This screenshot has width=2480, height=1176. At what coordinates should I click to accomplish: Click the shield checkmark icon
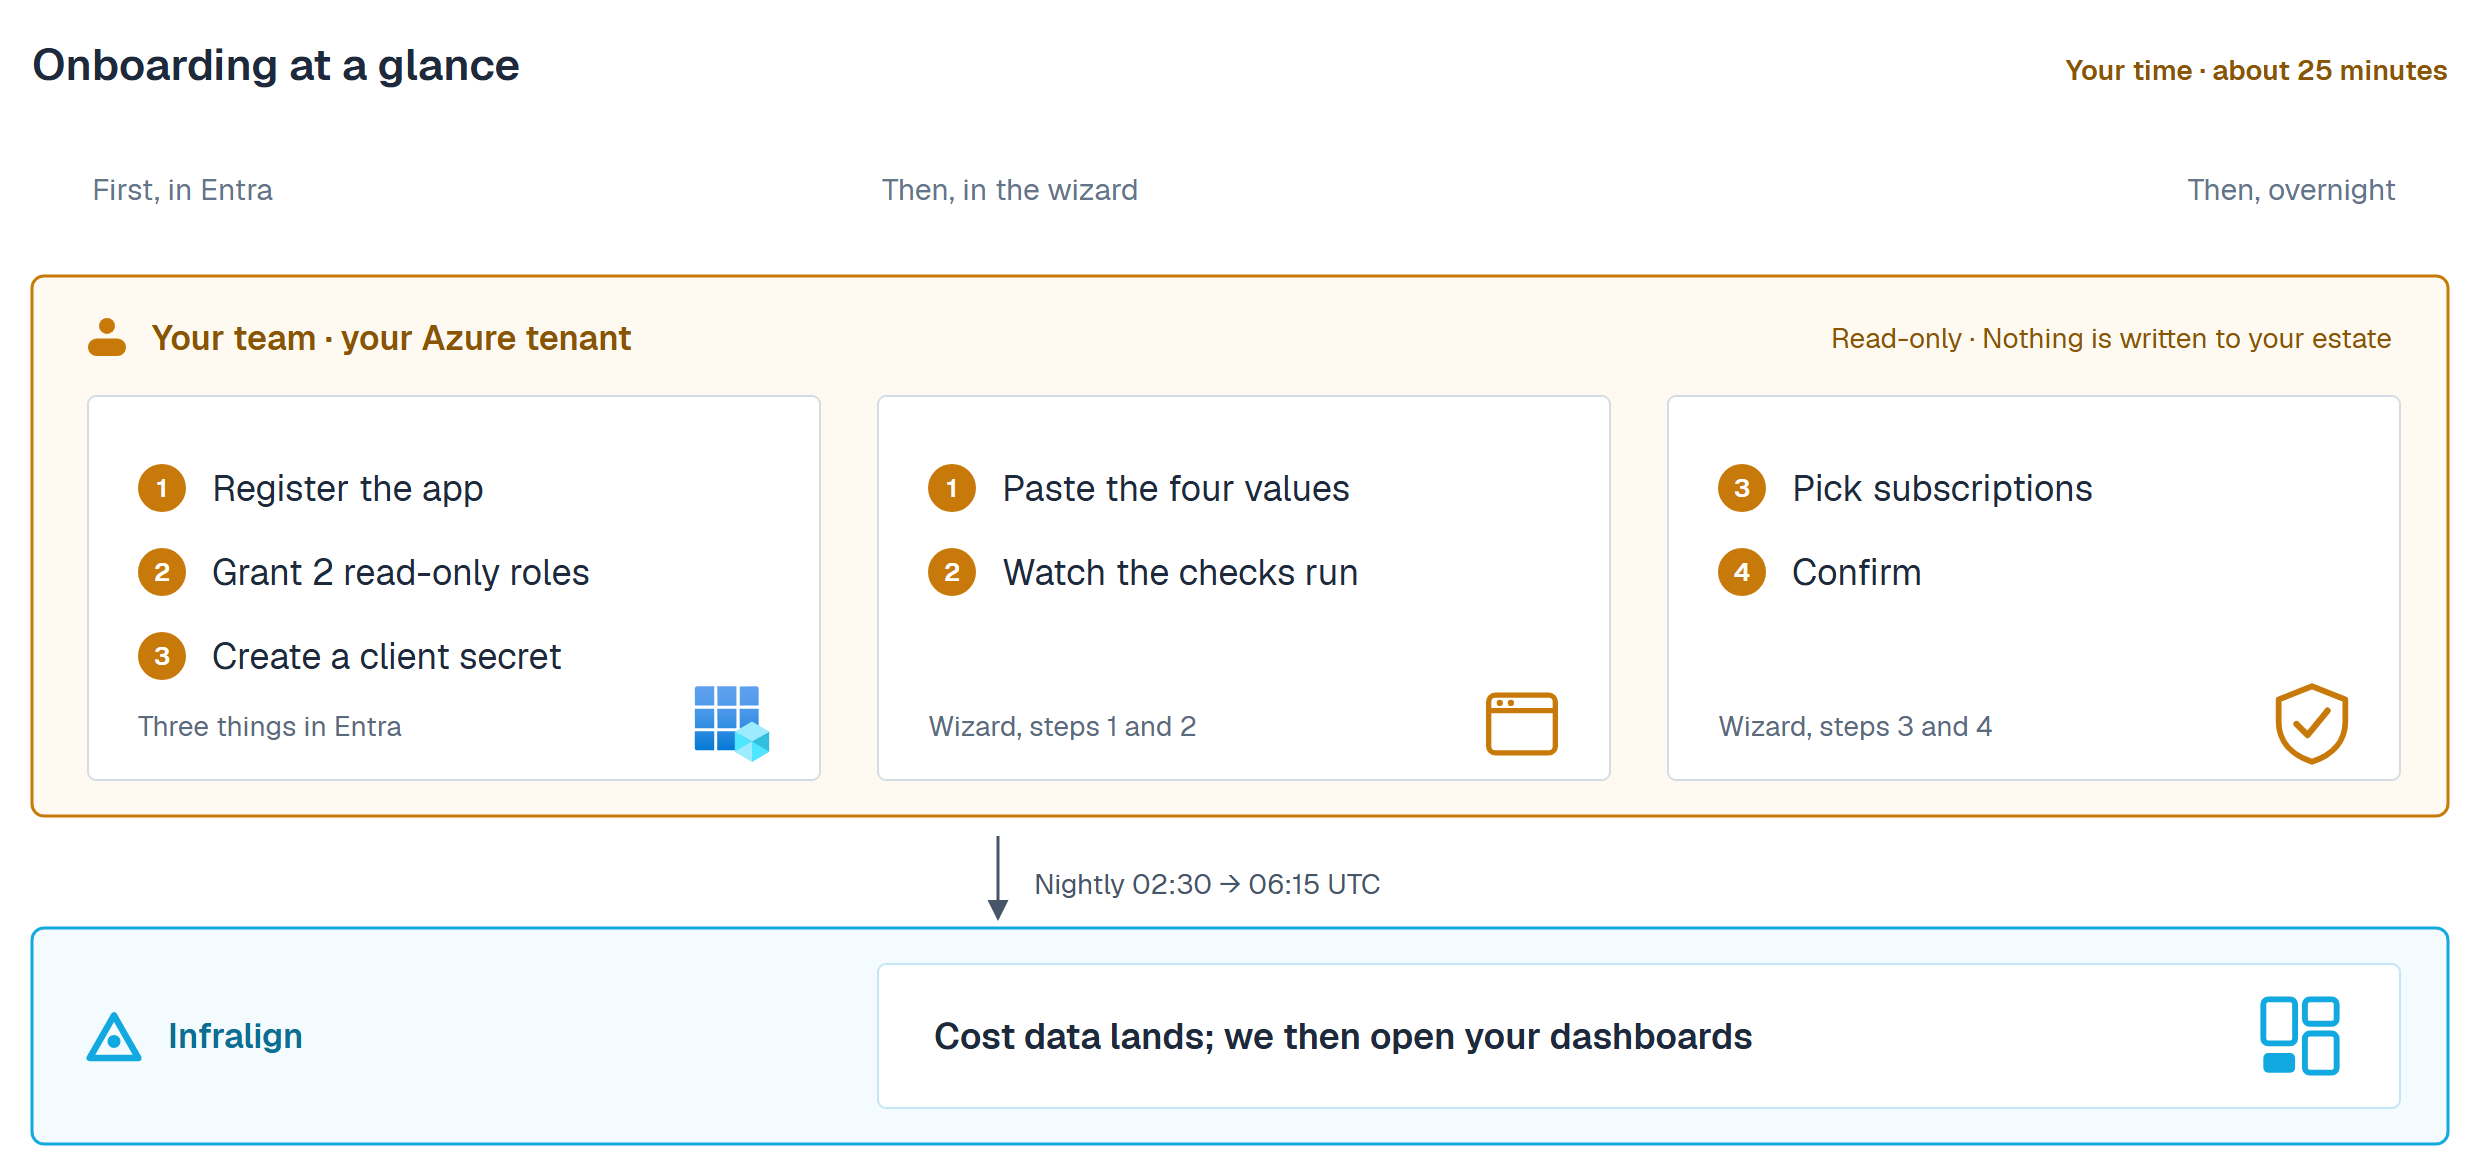point(2311,723)
